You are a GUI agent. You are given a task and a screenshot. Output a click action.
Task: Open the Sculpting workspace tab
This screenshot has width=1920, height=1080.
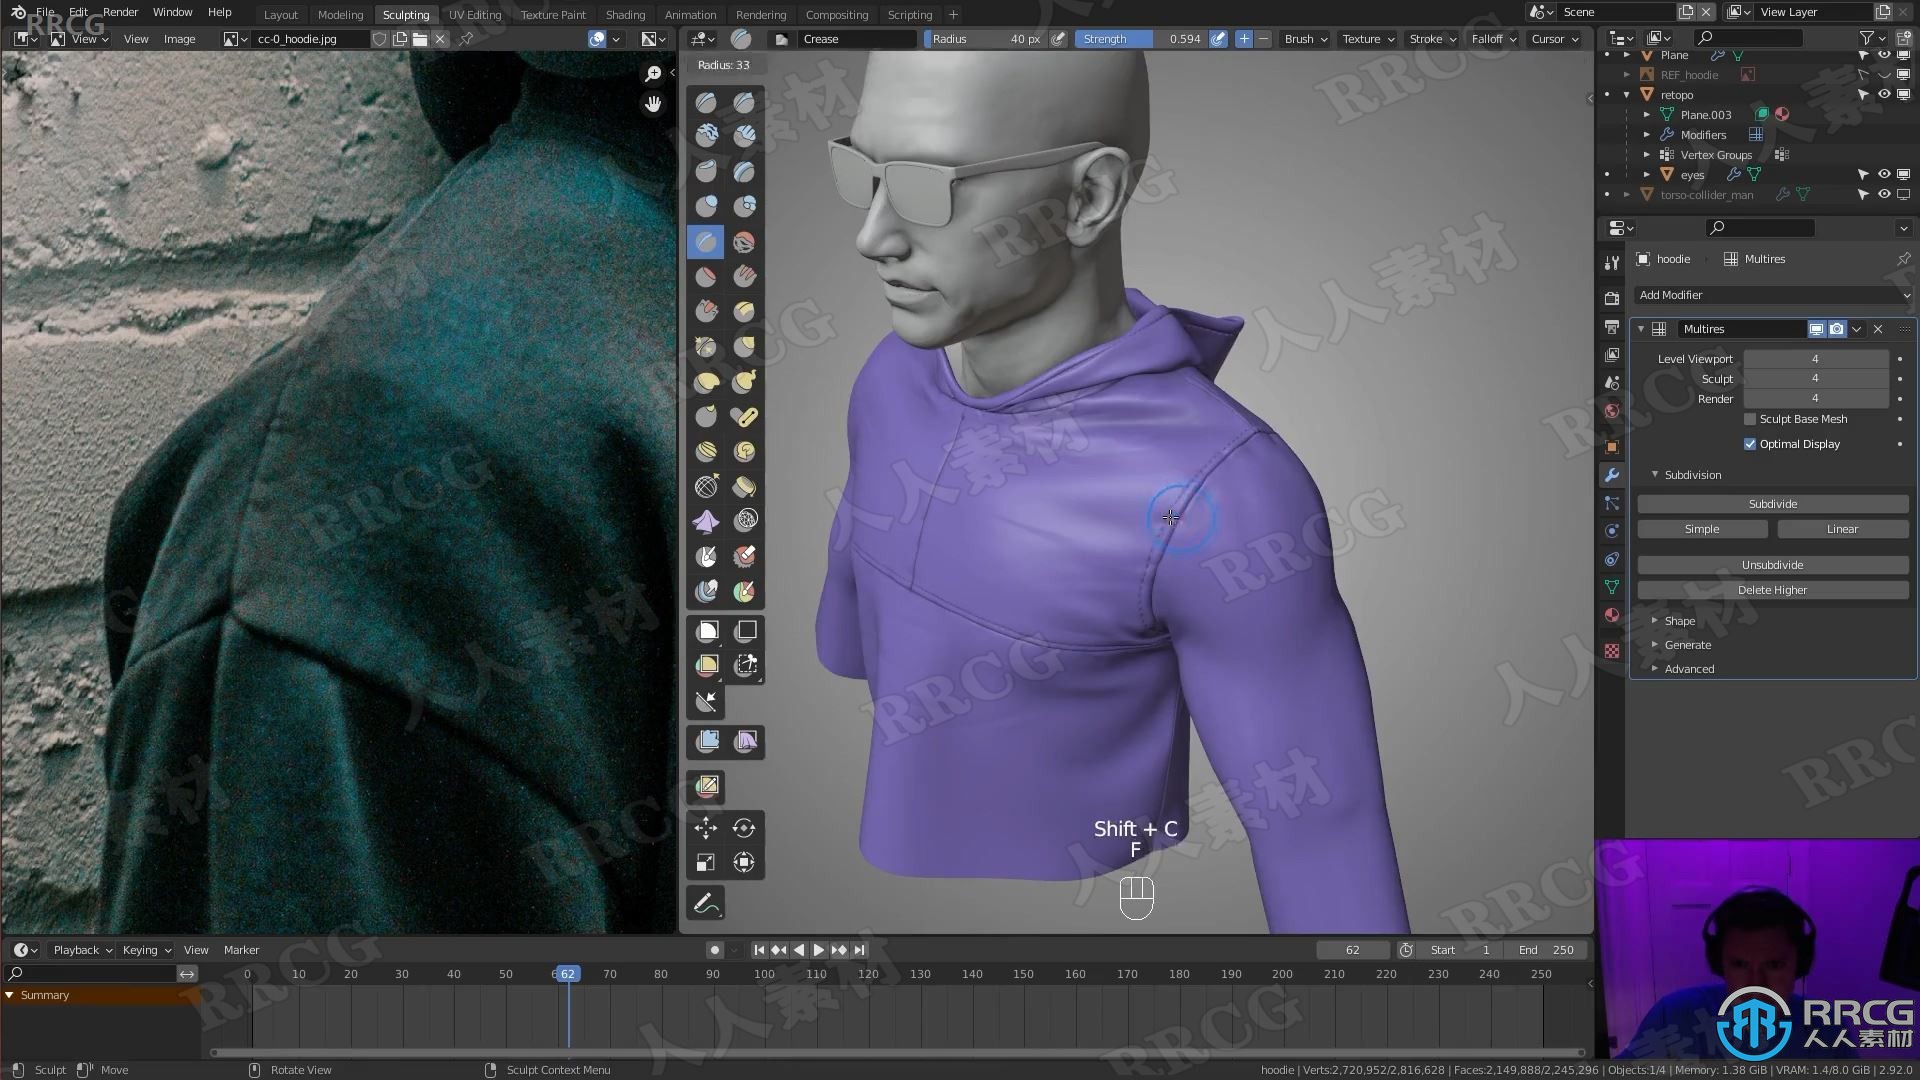405,15
